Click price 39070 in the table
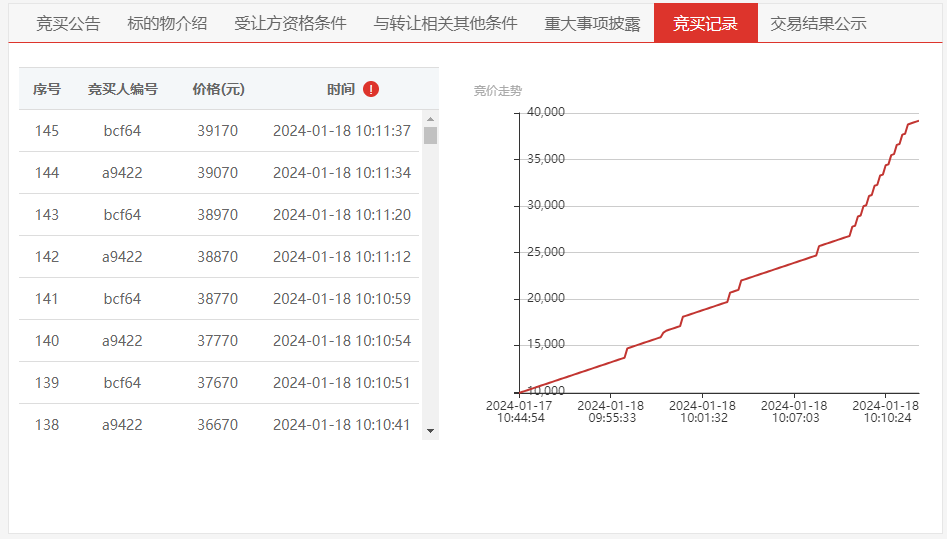 (217, 173)
